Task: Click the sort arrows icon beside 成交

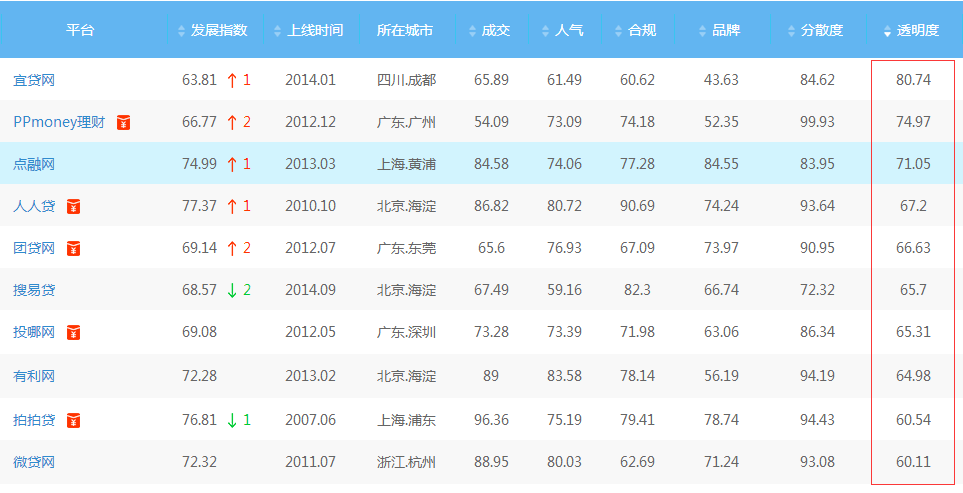Action: (x=472, y=31)
